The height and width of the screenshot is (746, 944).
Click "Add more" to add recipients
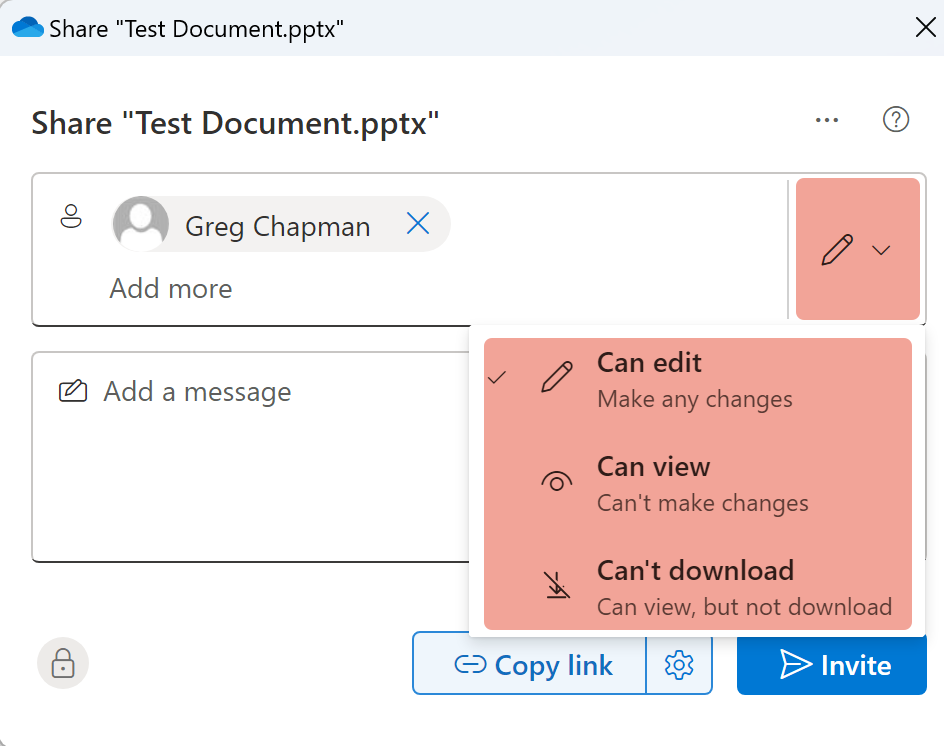click(x=171, y=289)
